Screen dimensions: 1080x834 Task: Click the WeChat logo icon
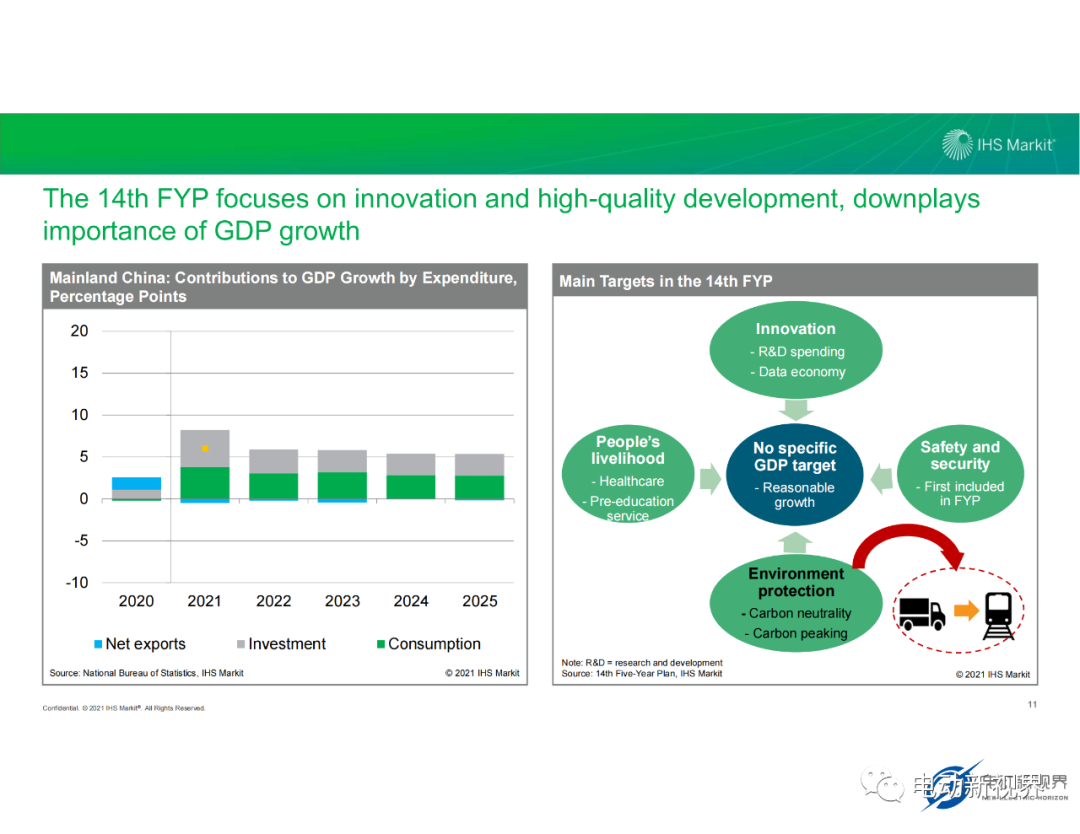[x=882, y=785]
